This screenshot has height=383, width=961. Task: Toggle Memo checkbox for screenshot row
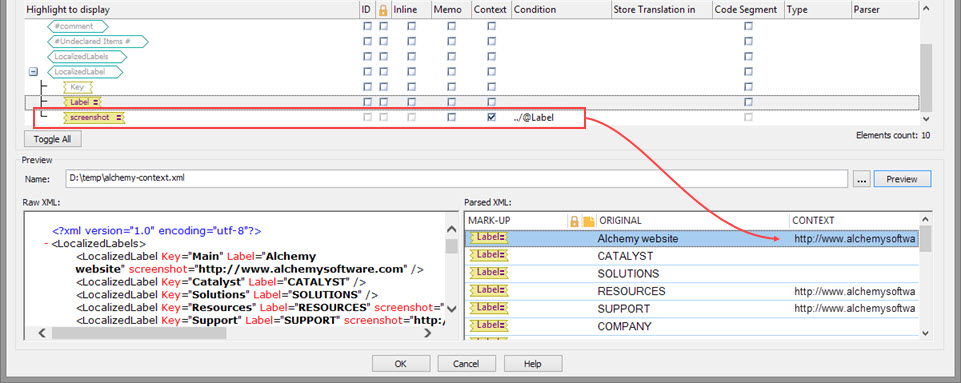tap(452, 117)
